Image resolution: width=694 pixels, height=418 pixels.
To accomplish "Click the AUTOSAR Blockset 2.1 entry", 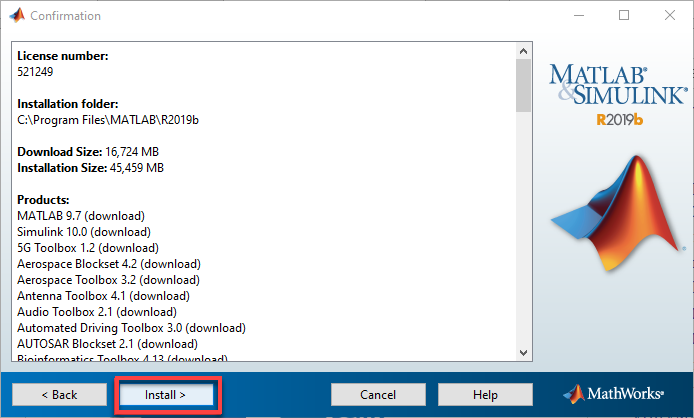I will pyautogui.click(x=108, y=344).
